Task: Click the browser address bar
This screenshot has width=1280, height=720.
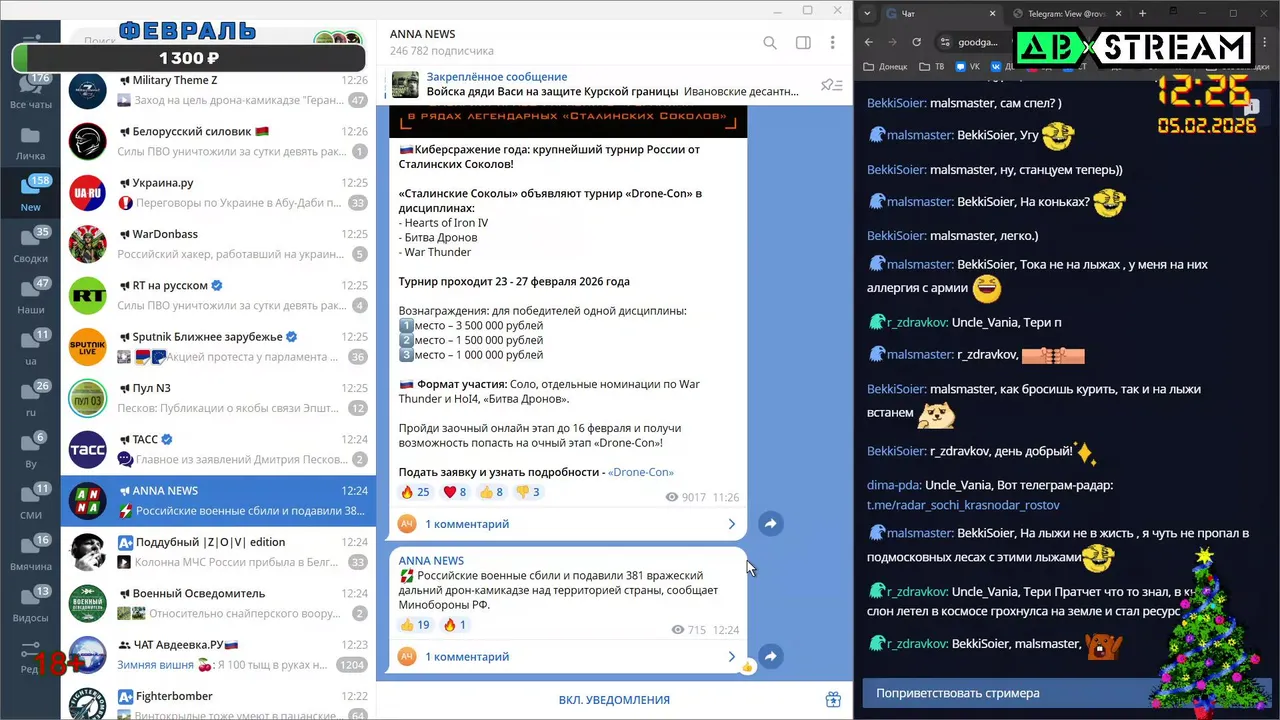Action: [x=974, y=42]
